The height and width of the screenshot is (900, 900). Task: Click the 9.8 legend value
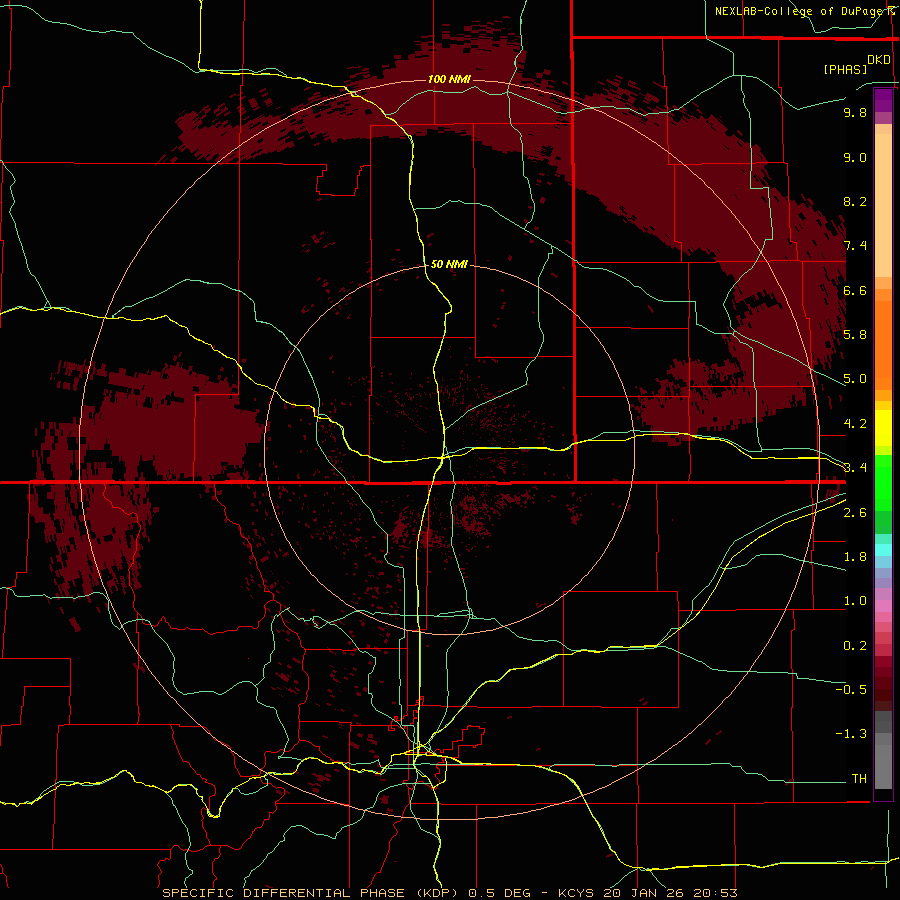[x=855, y=112]
